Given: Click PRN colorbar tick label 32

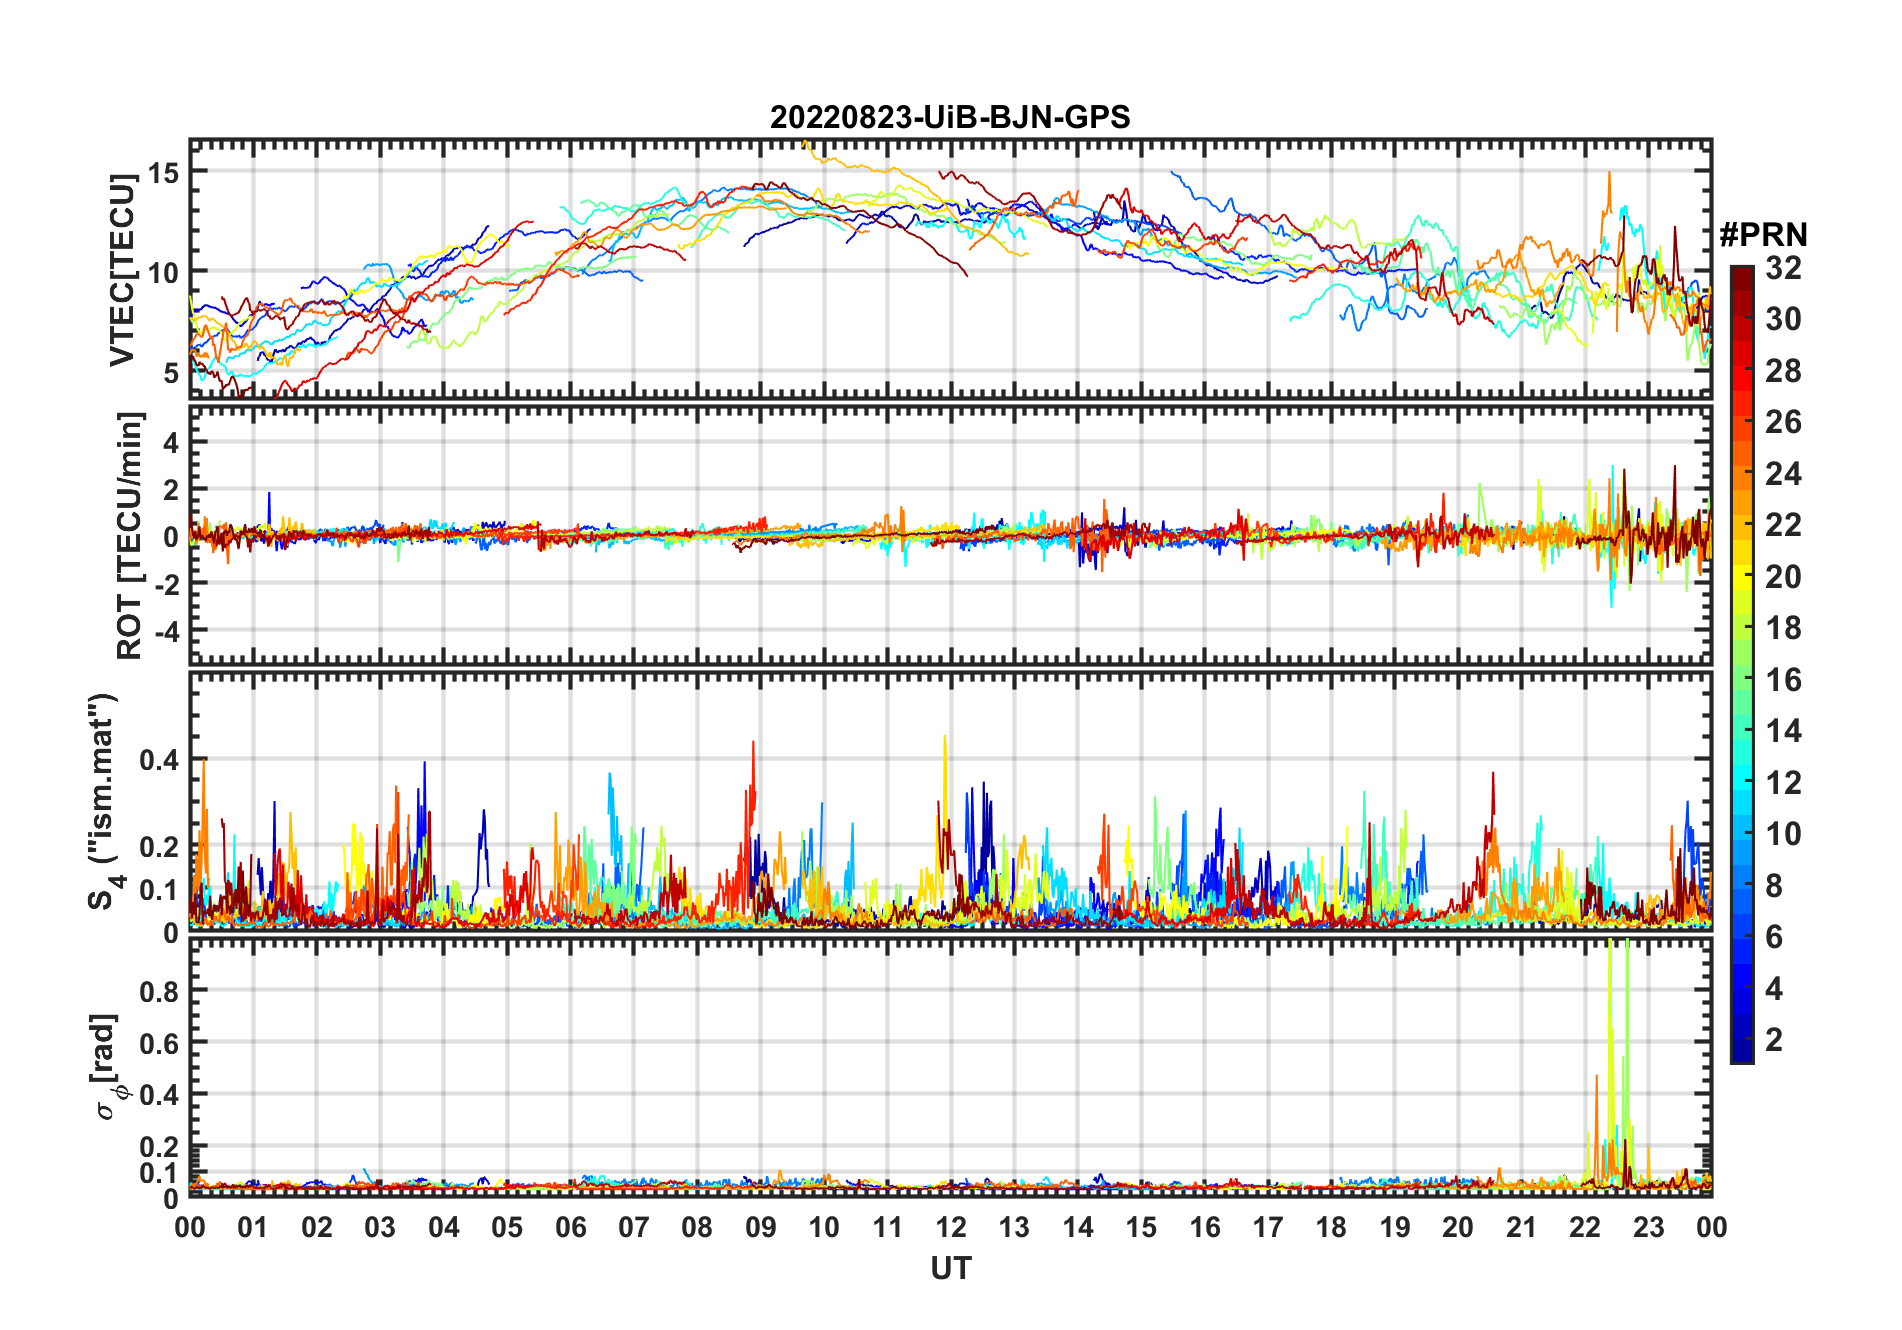Looking at the screenshot, I should 1783,267.
